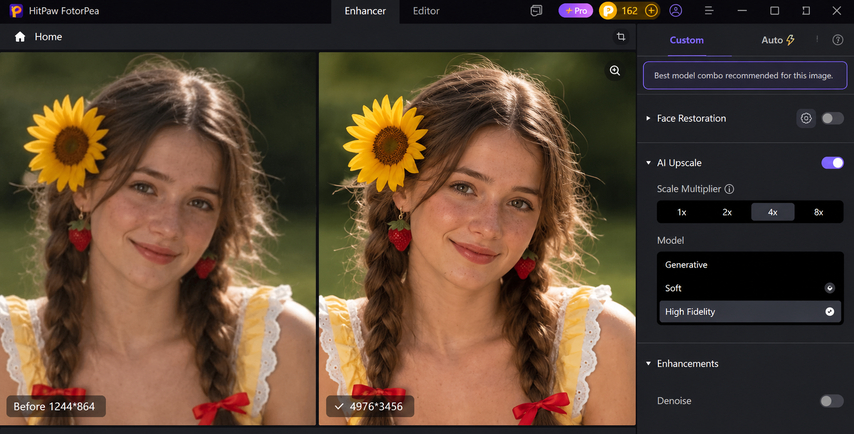The width and height of the screenshot is (854, 434).
Task: Choose the Soft model
Action: pos(750,288)
